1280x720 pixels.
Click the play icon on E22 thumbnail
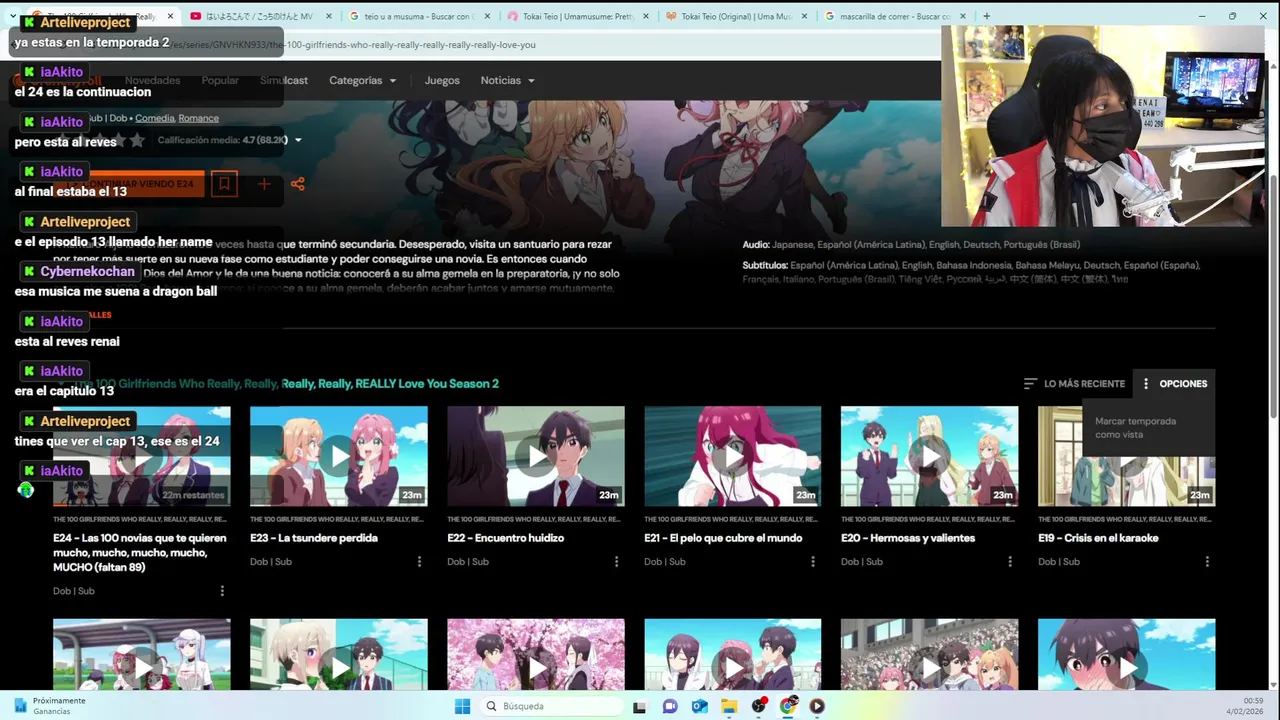tap(536, 456)
